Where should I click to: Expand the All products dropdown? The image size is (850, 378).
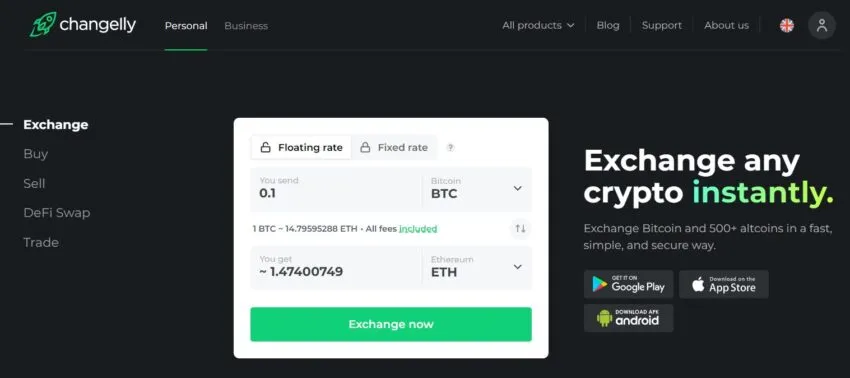click(x=538, y=25)
